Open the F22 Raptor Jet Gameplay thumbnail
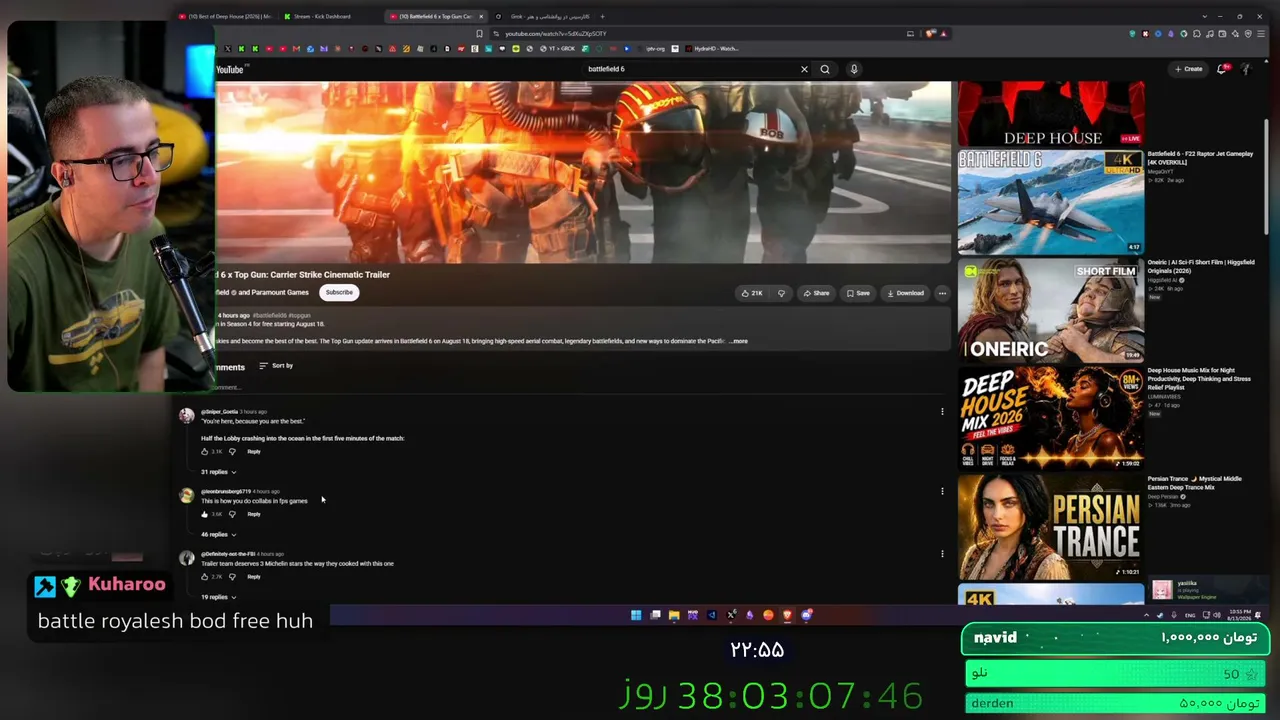Screen dimensions: 1280x720 coord(1051,202)
